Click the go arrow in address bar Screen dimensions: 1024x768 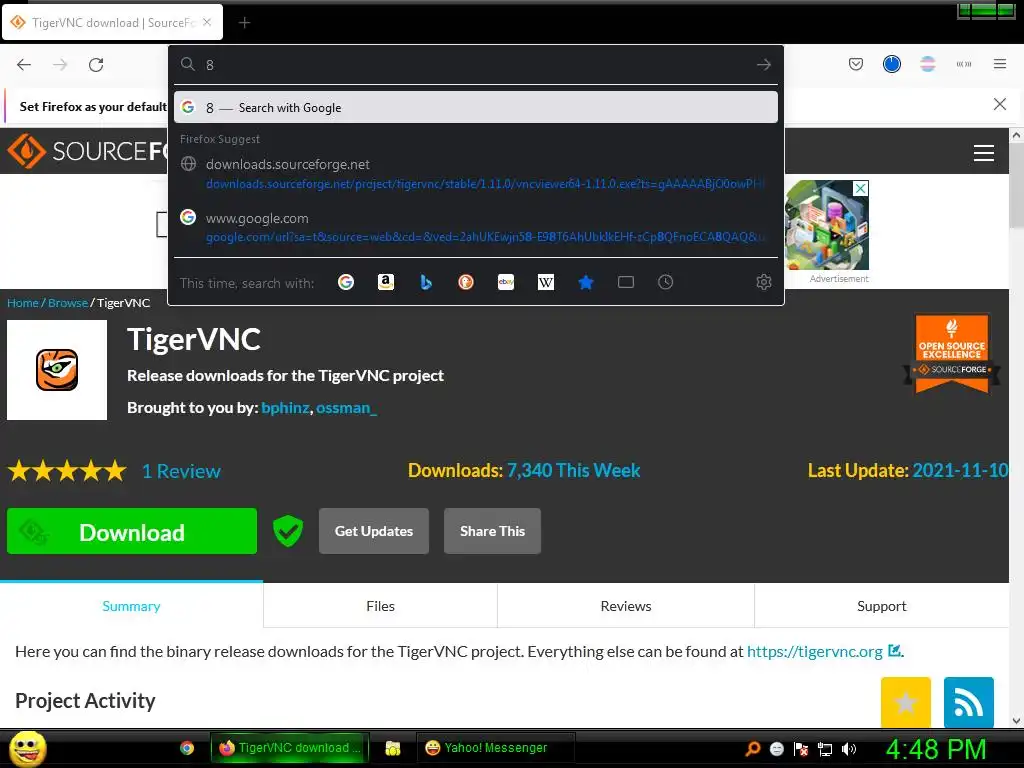click(x=763, y=65)
